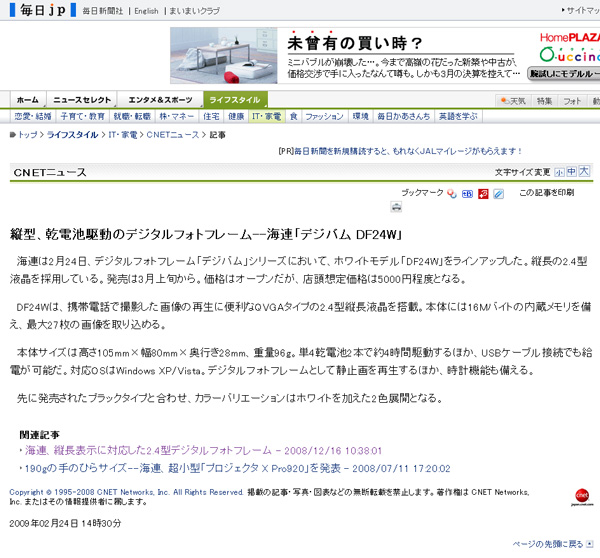The image size is (600, 558).
Task: Click この記事を印刷 to print the article
Action: pyautogui.click(x=546, y=193)
